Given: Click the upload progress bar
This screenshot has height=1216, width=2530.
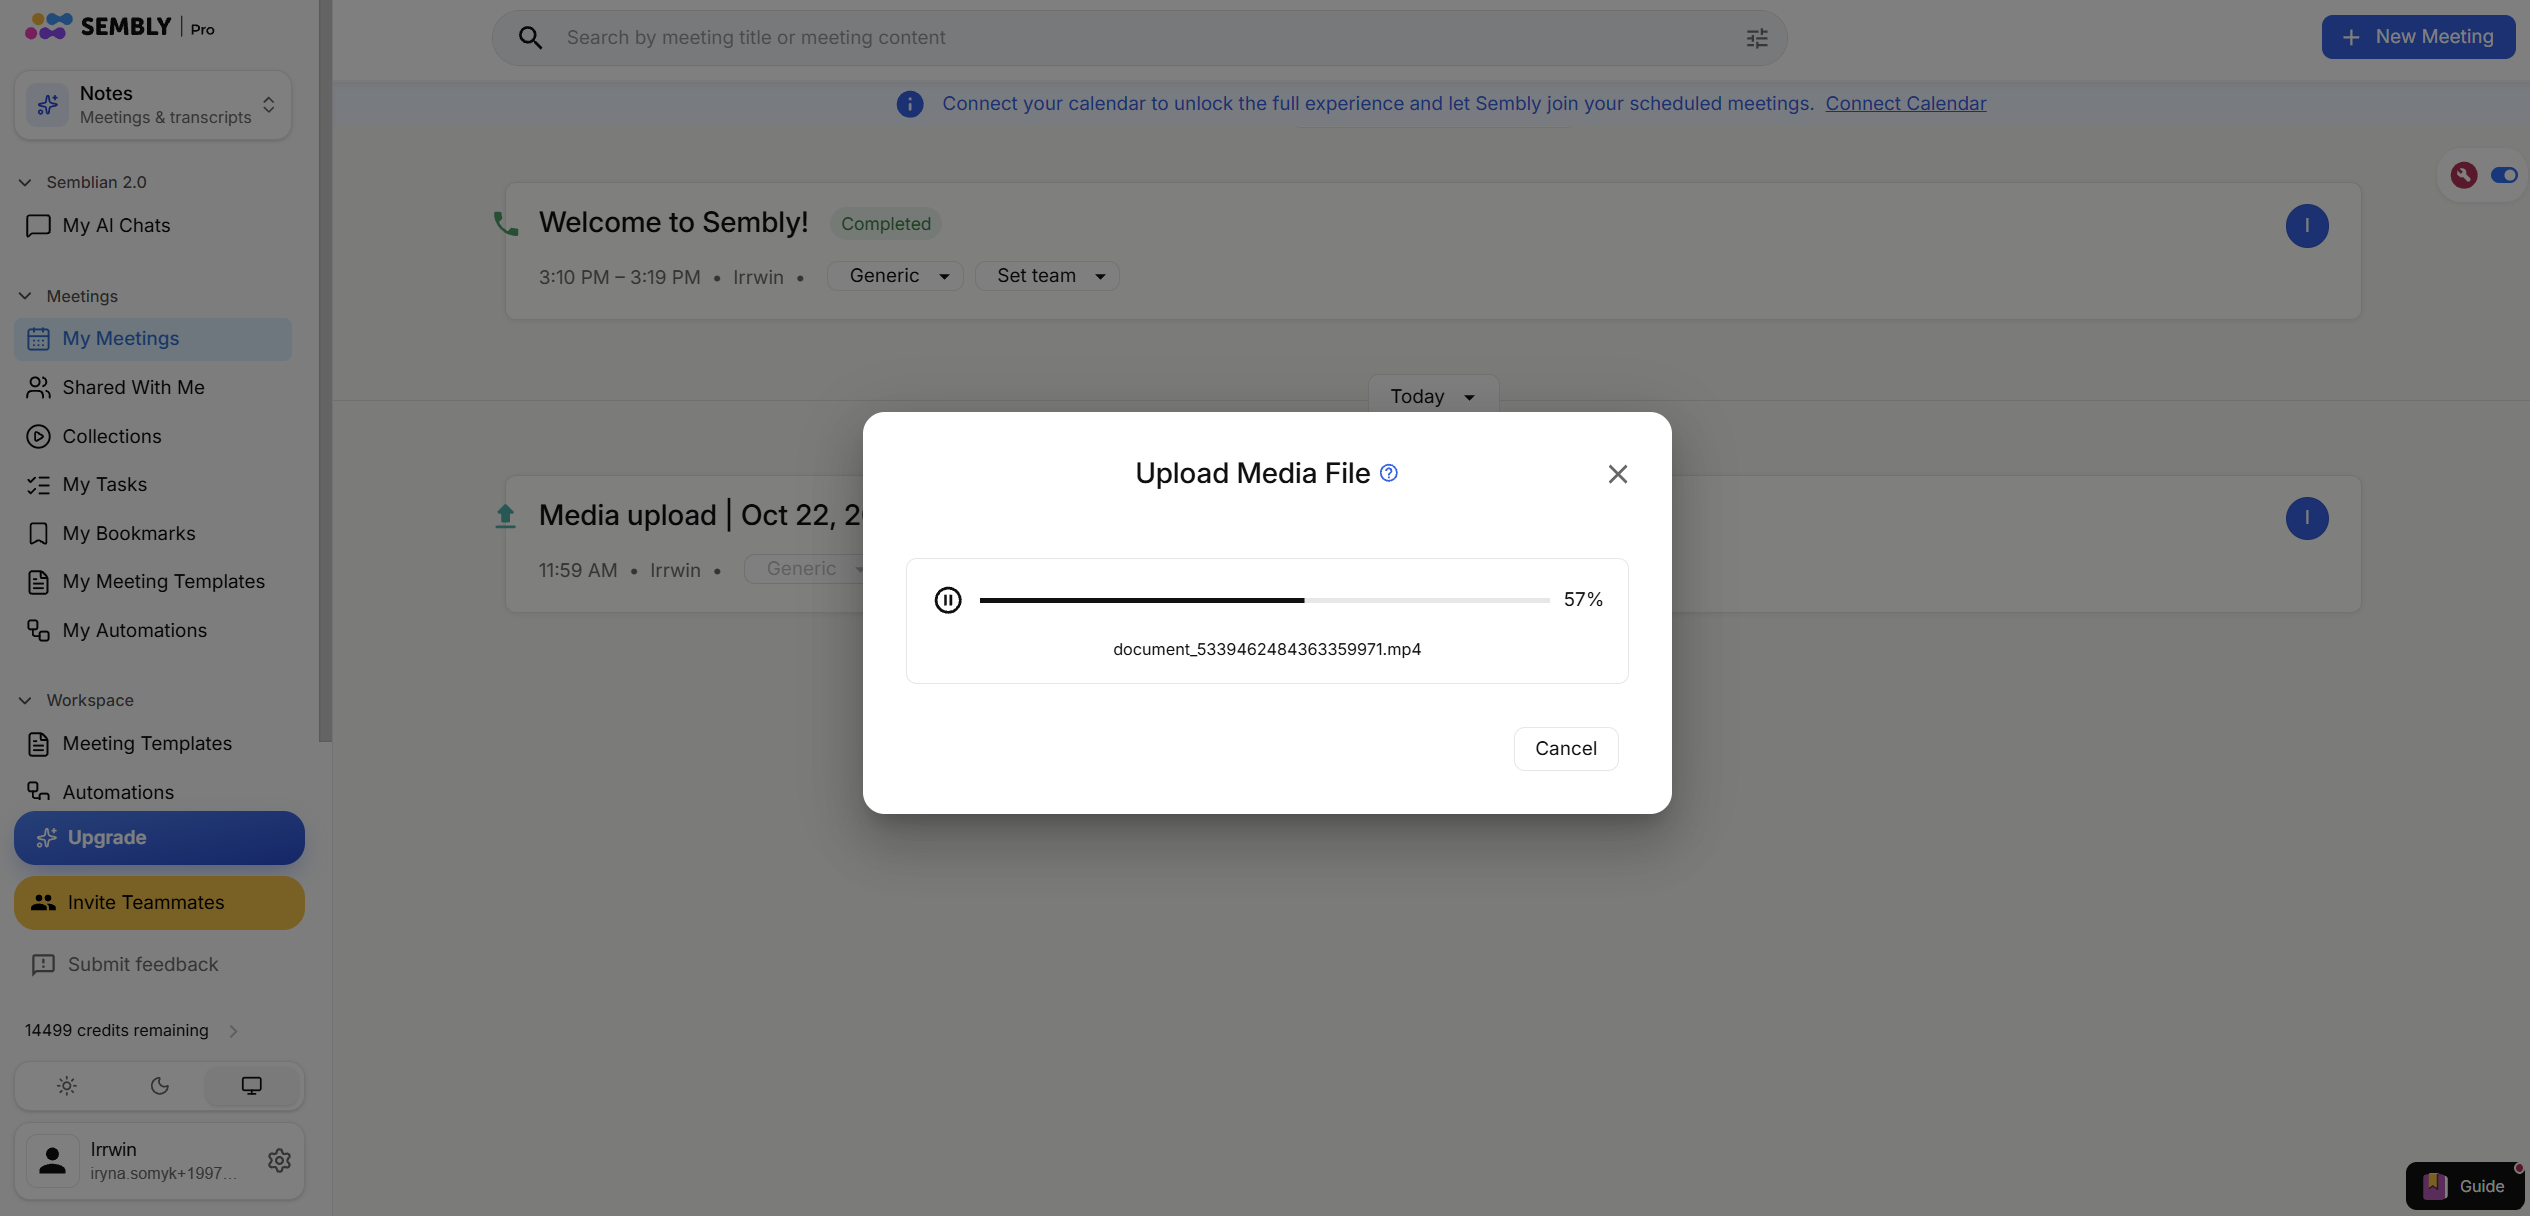Looking at the screenshot, I should [x=1264, y=600].
